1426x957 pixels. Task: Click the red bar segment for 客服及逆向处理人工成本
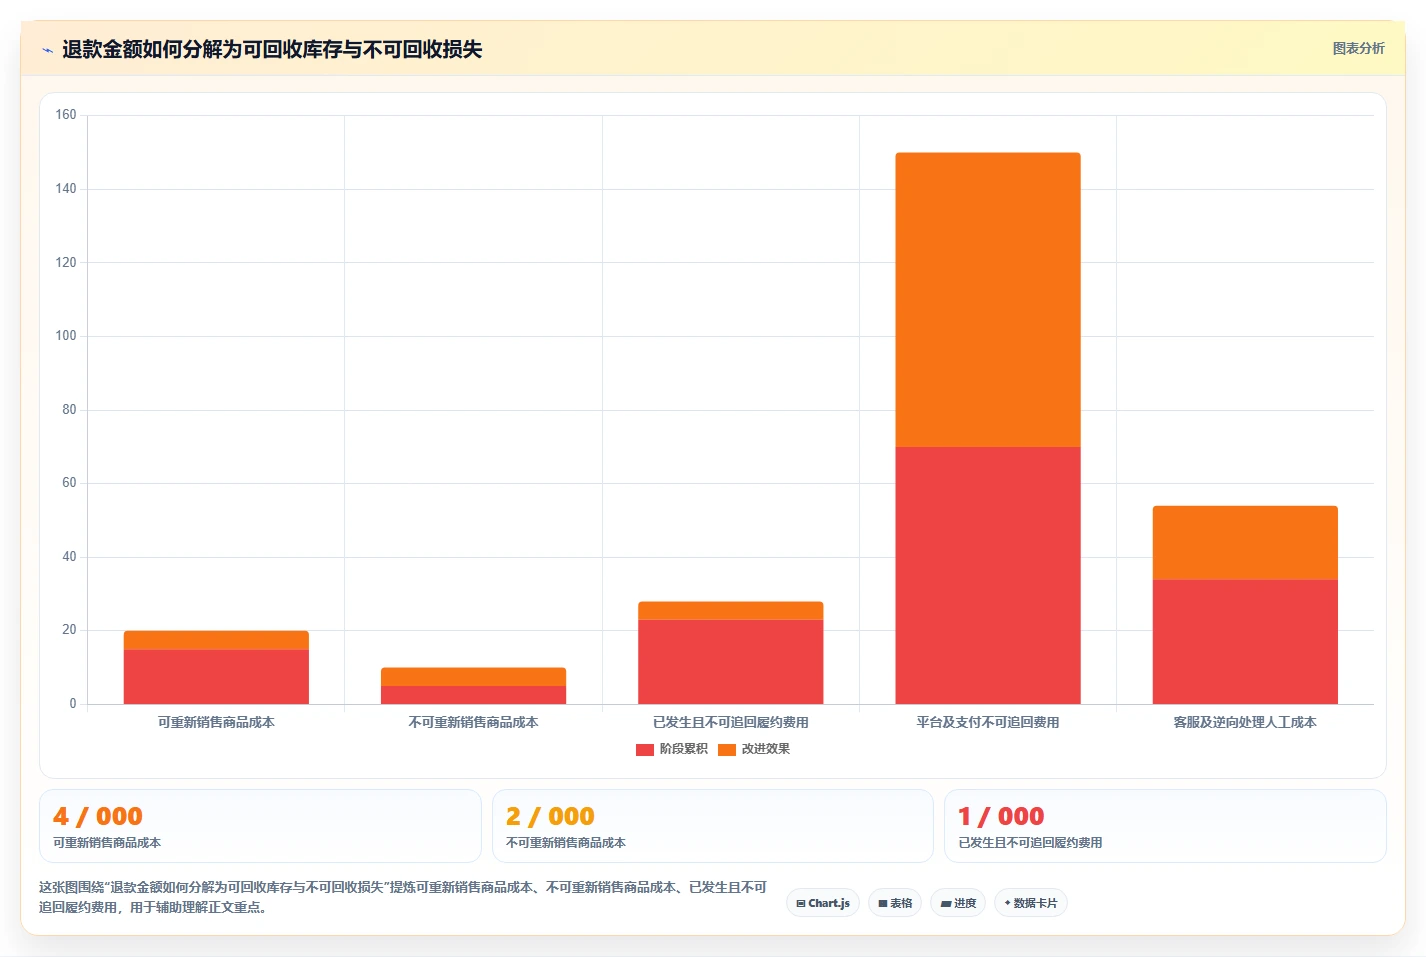1245,642
